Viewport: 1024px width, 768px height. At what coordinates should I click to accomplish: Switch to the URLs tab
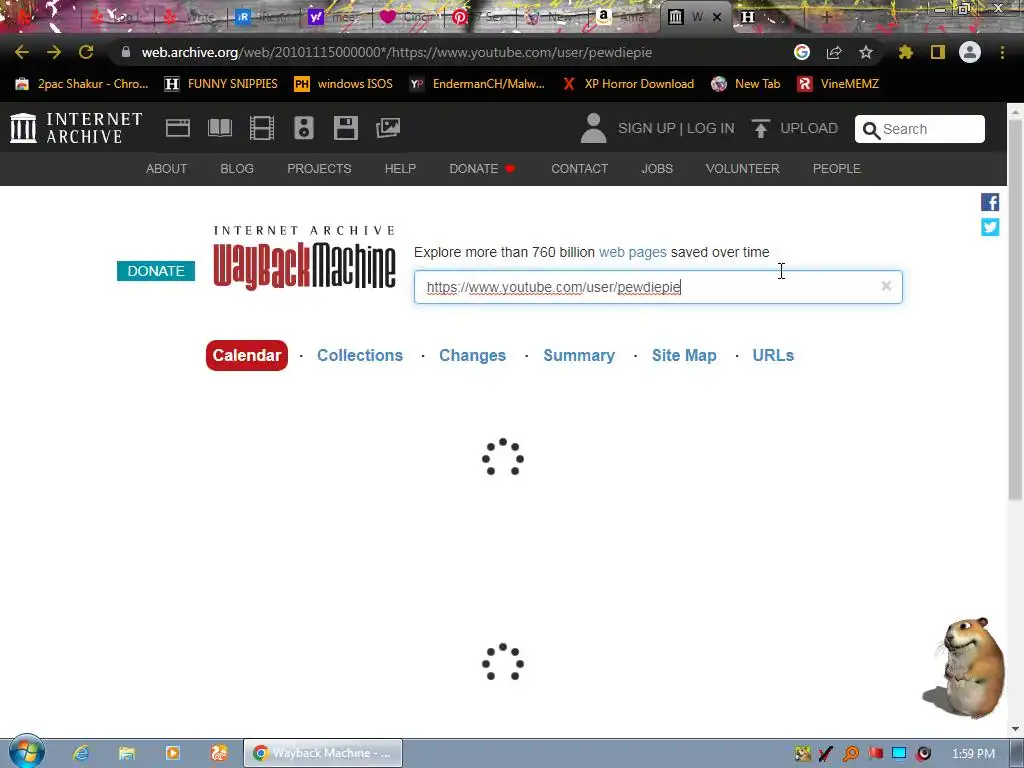pos(773,355)
